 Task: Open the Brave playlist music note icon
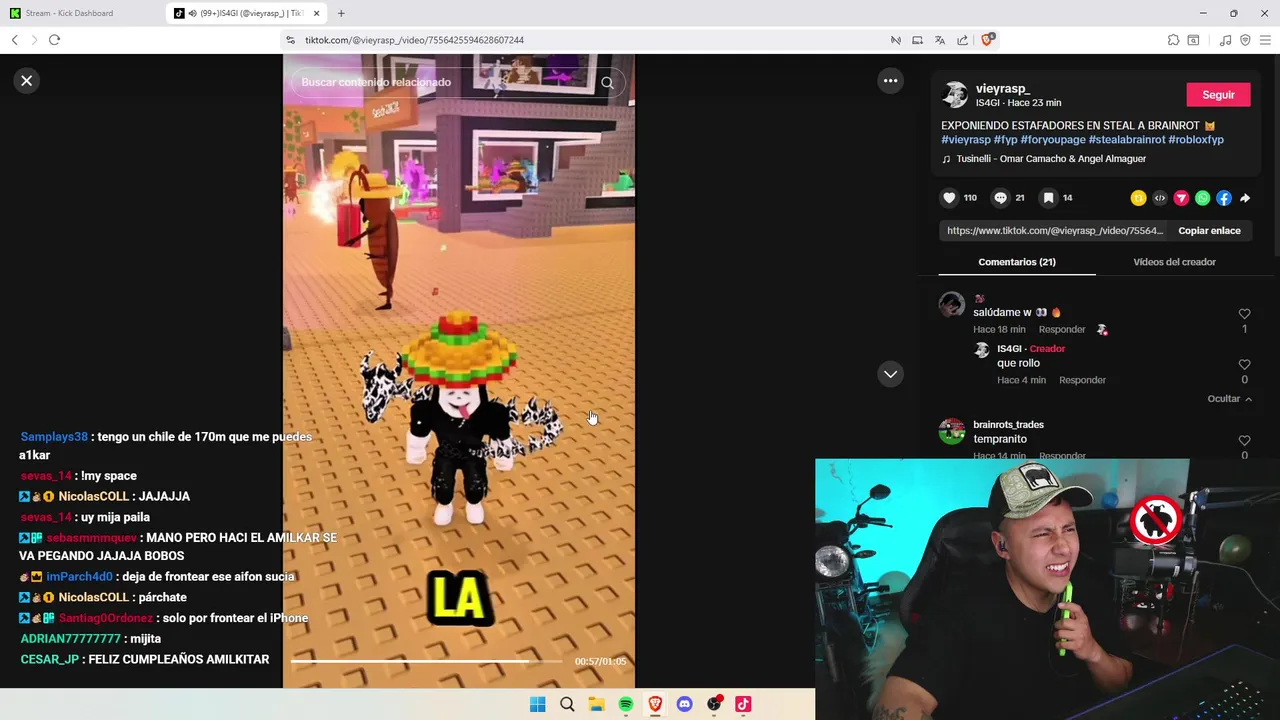click(x=1225, y=40)
